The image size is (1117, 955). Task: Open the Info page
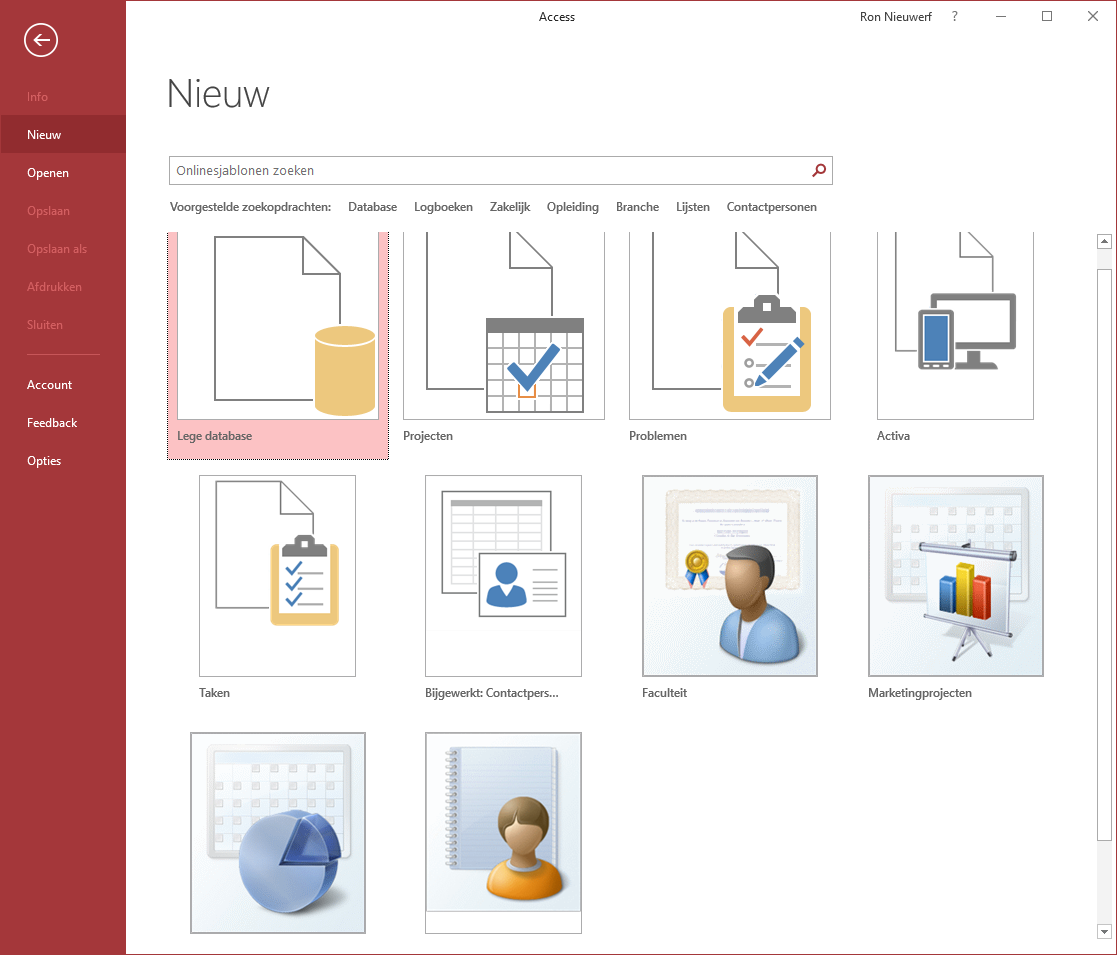(63, 97)
